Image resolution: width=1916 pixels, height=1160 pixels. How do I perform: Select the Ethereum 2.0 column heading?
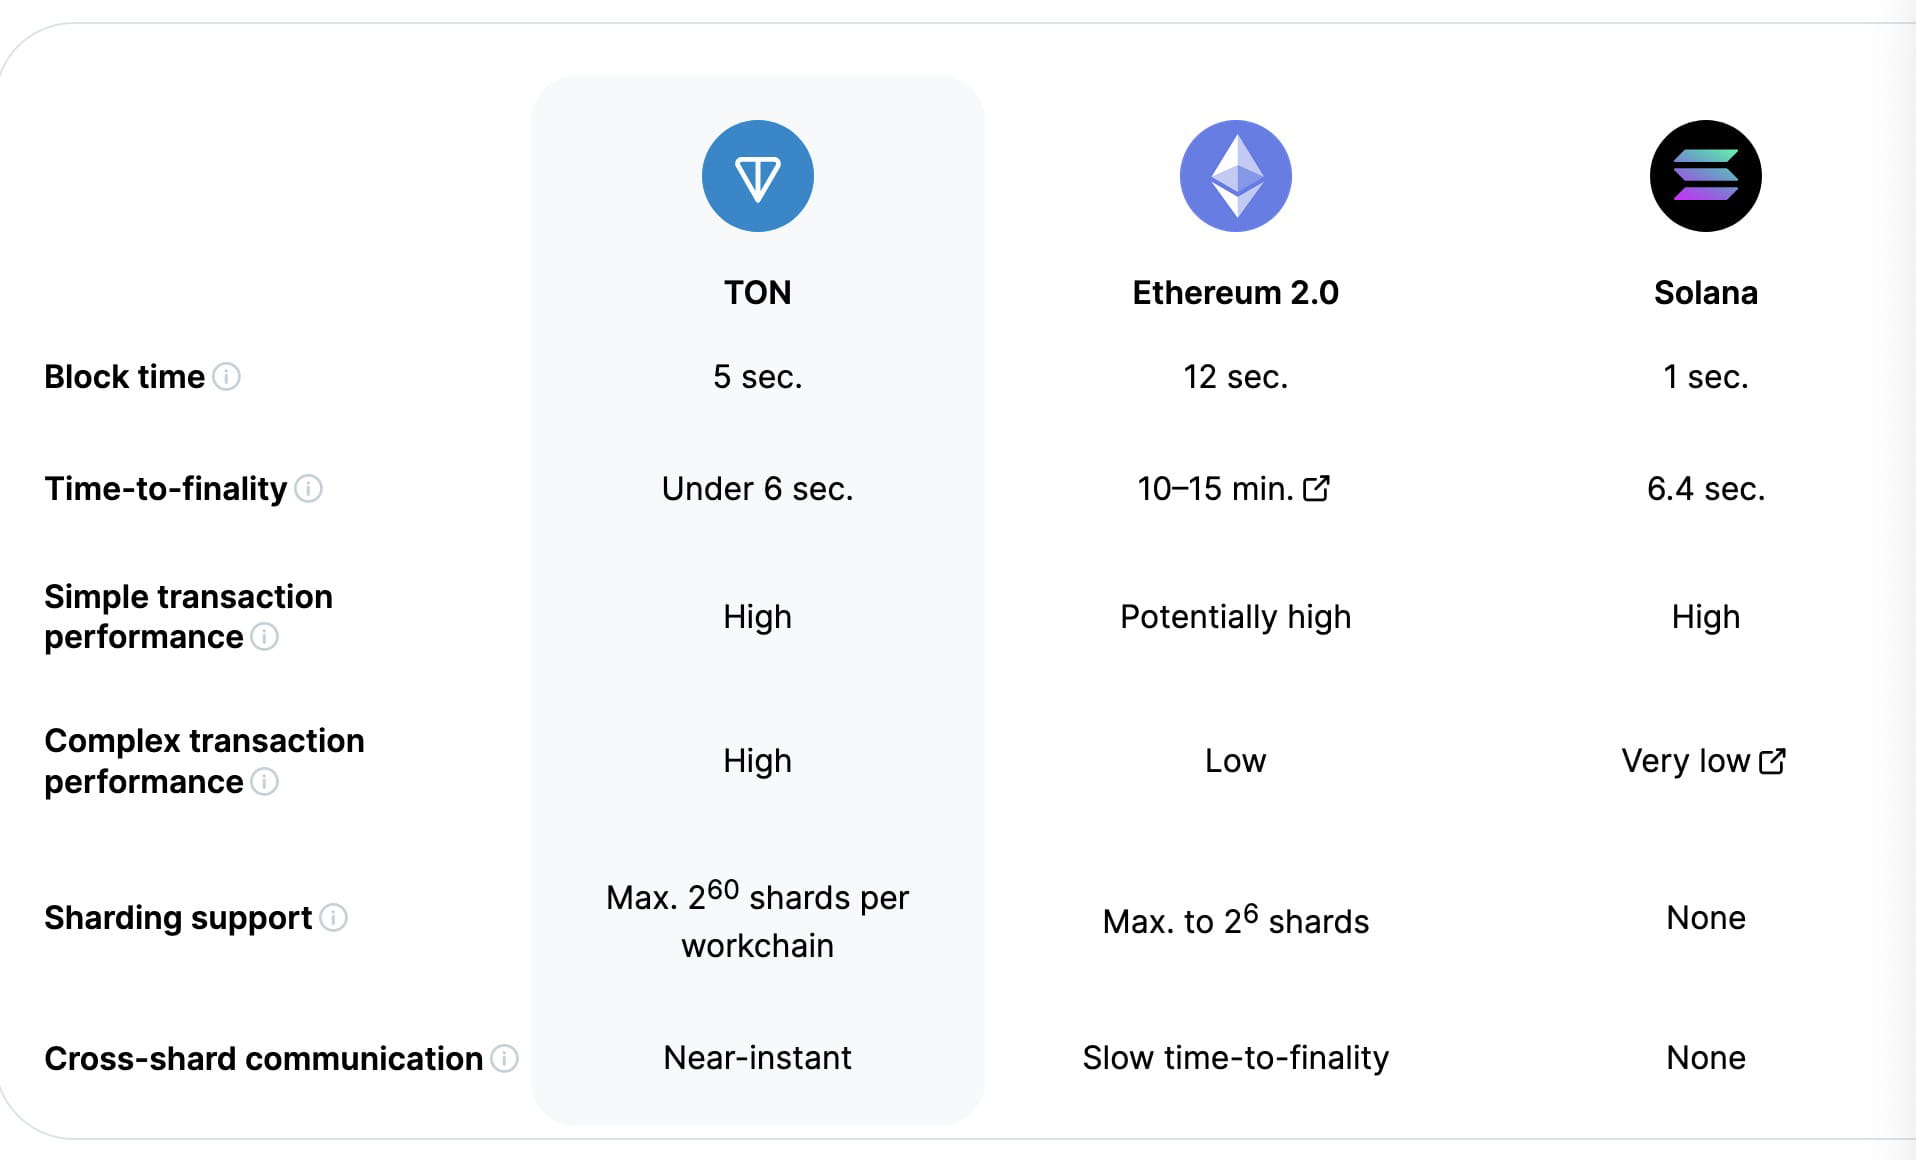[x=1235, y=292]
